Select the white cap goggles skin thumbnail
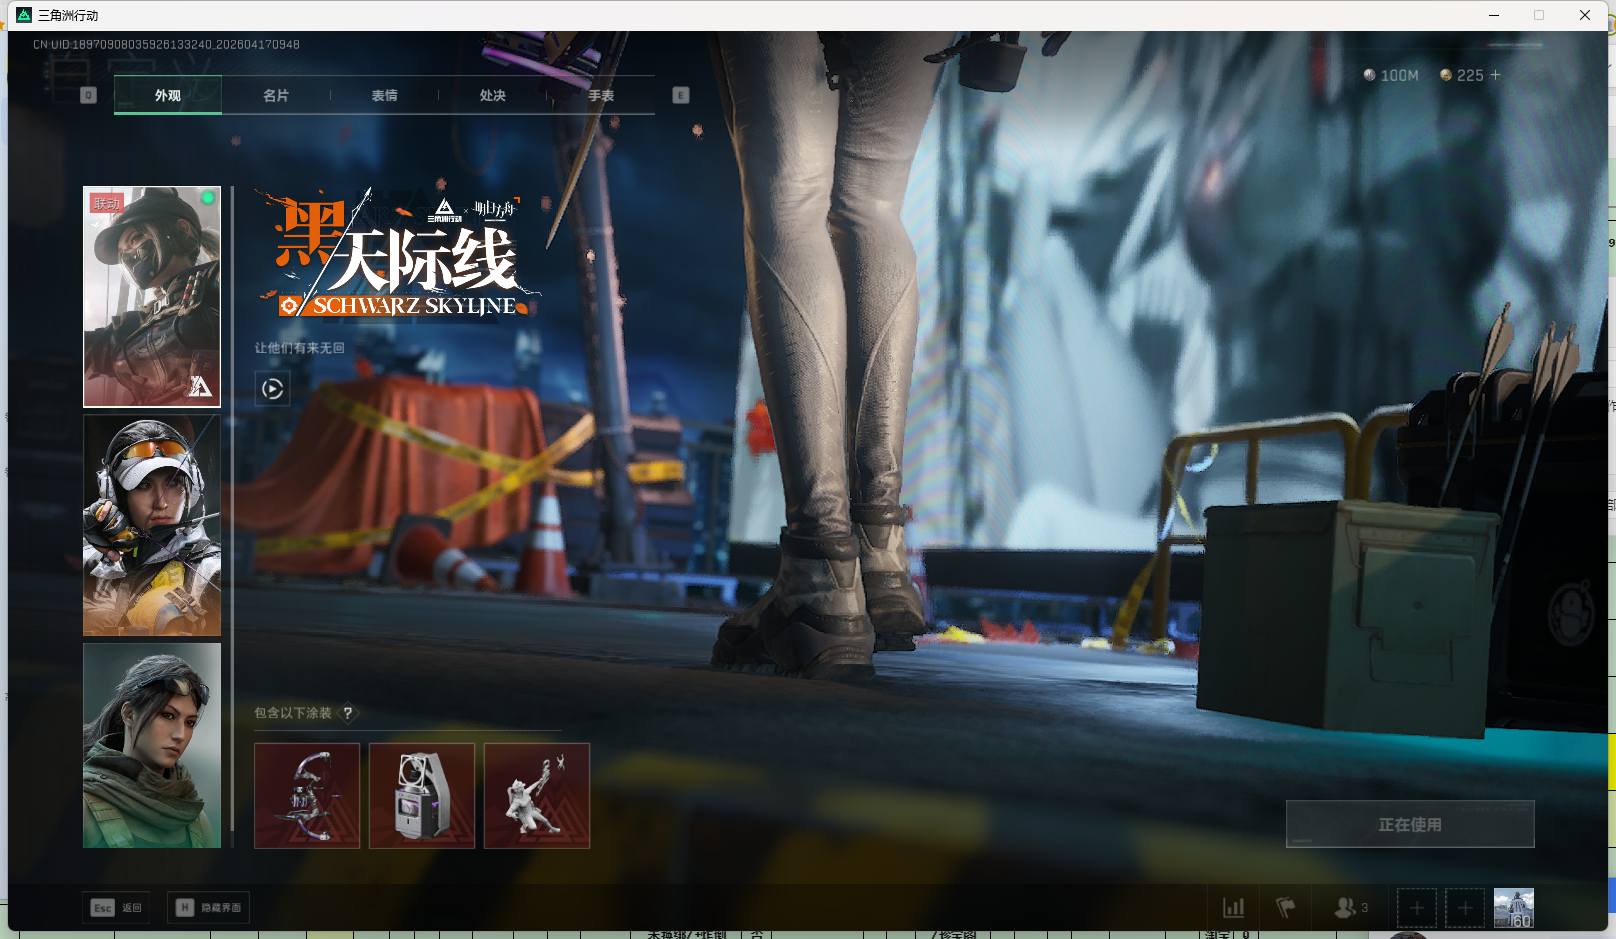 [152, 526]
